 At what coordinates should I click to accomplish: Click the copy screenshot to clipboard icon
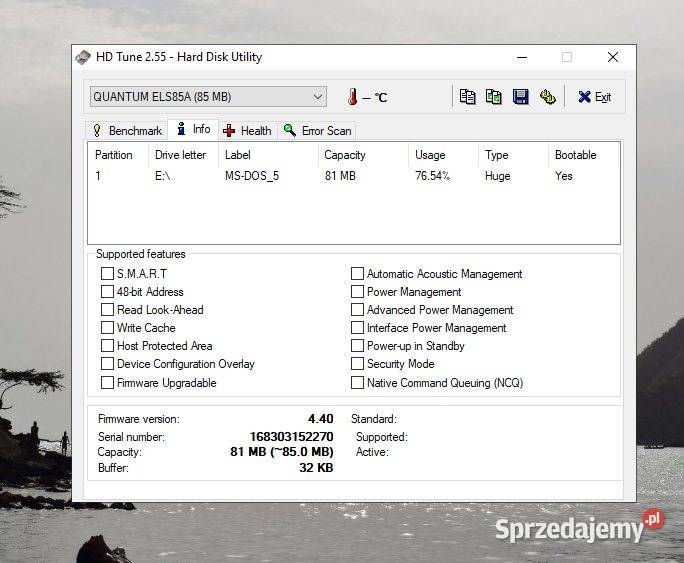[494, 96]
